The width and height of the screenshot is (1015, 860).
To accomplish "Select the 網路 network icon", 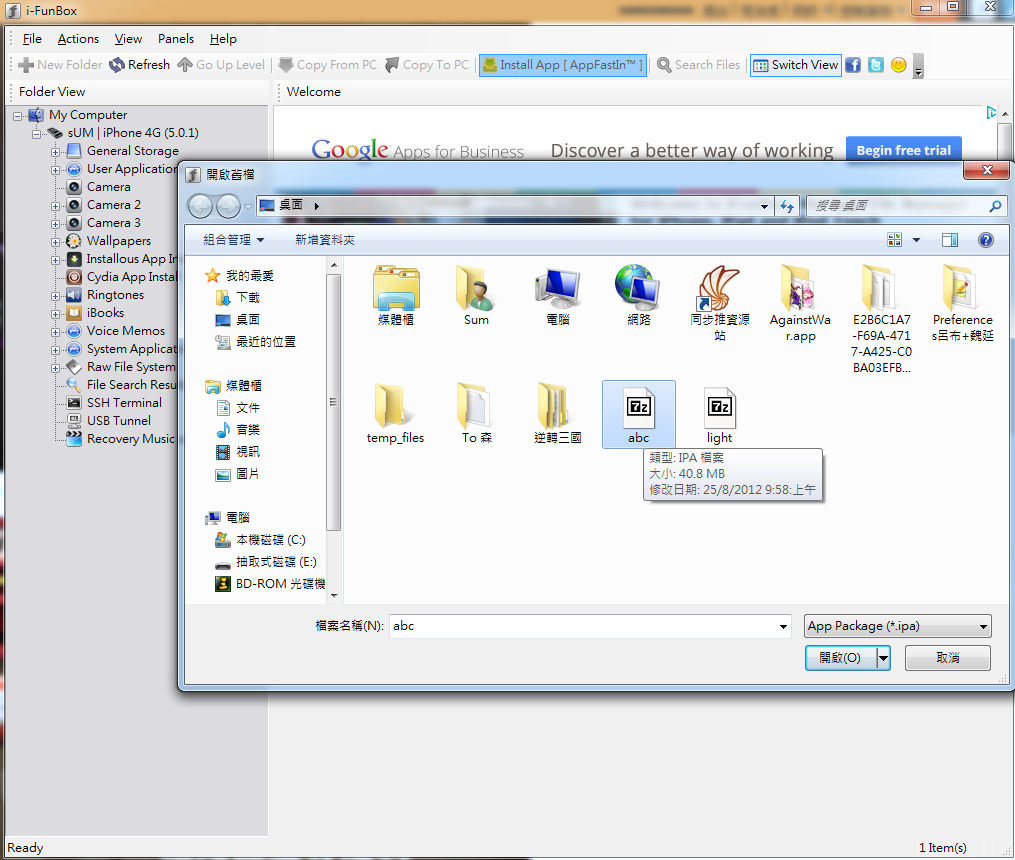I will (x=638, y=296).
